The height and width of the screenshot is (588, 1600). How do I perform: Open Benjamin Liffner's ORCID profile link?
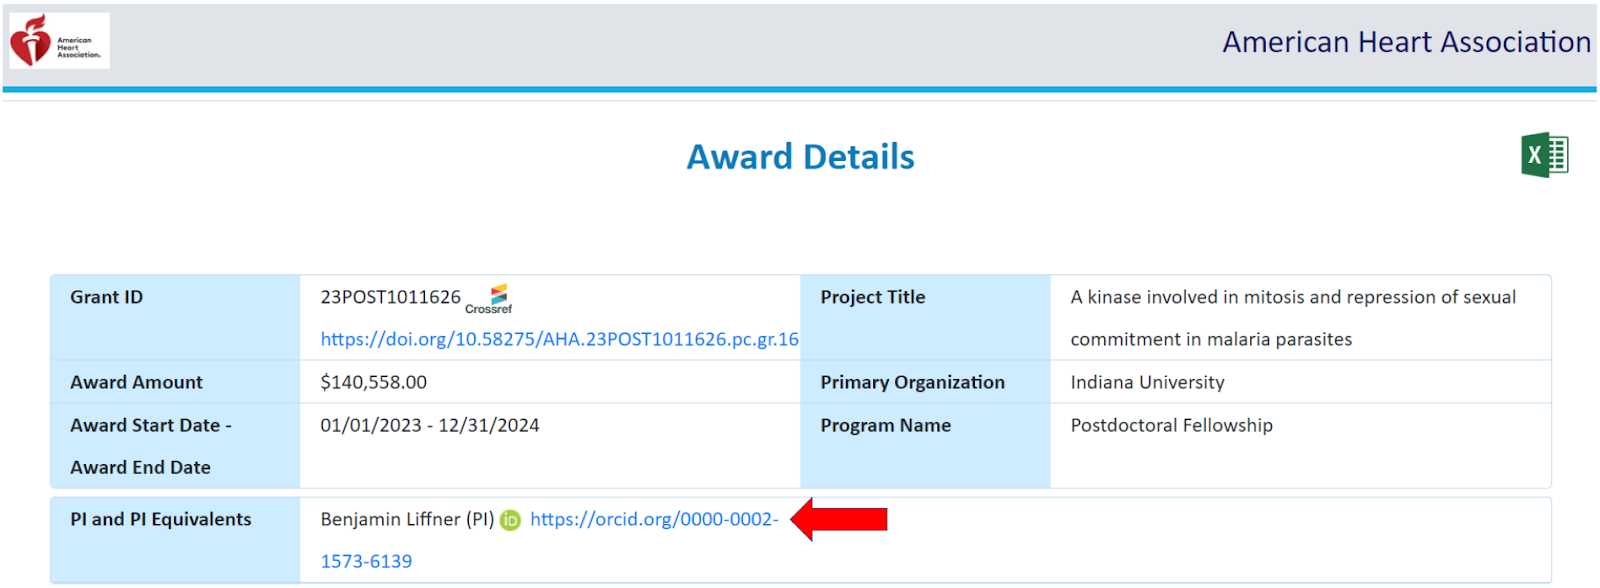pos(653,520)
